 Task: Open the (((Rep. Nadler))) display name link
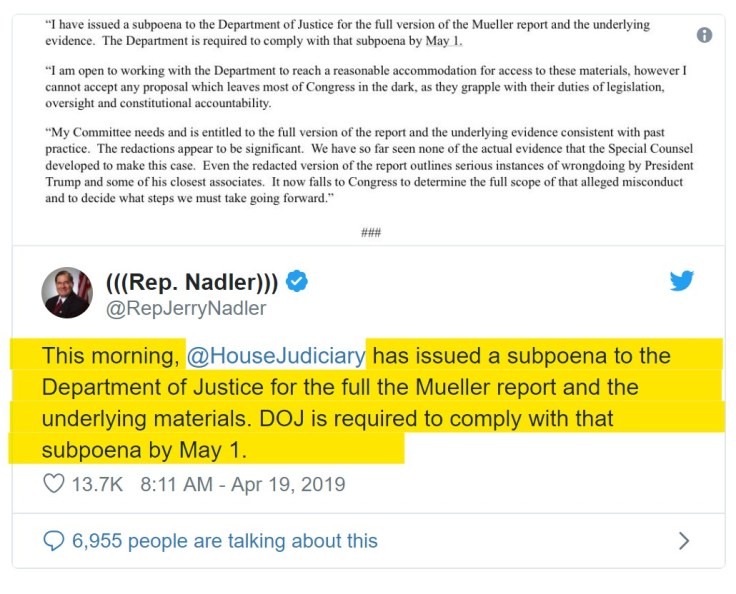(x=192, y=282)
